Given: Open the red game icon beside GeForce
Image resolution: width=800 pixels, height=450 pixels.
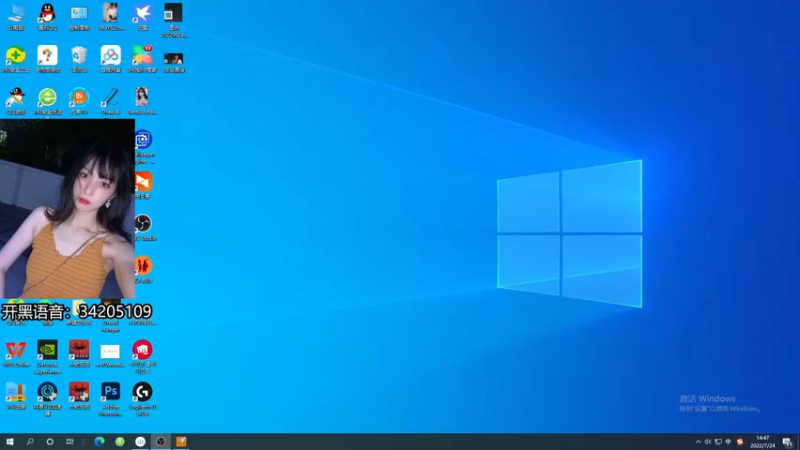Looking at the screenshot, I should 79,354.
